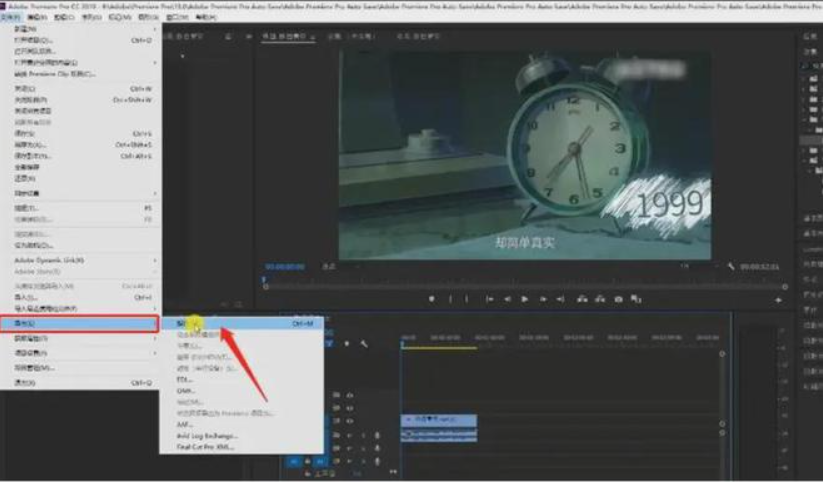This screenshot has height=482, width=823.
Task: Step forward one frame
Action: coord(543,299)
